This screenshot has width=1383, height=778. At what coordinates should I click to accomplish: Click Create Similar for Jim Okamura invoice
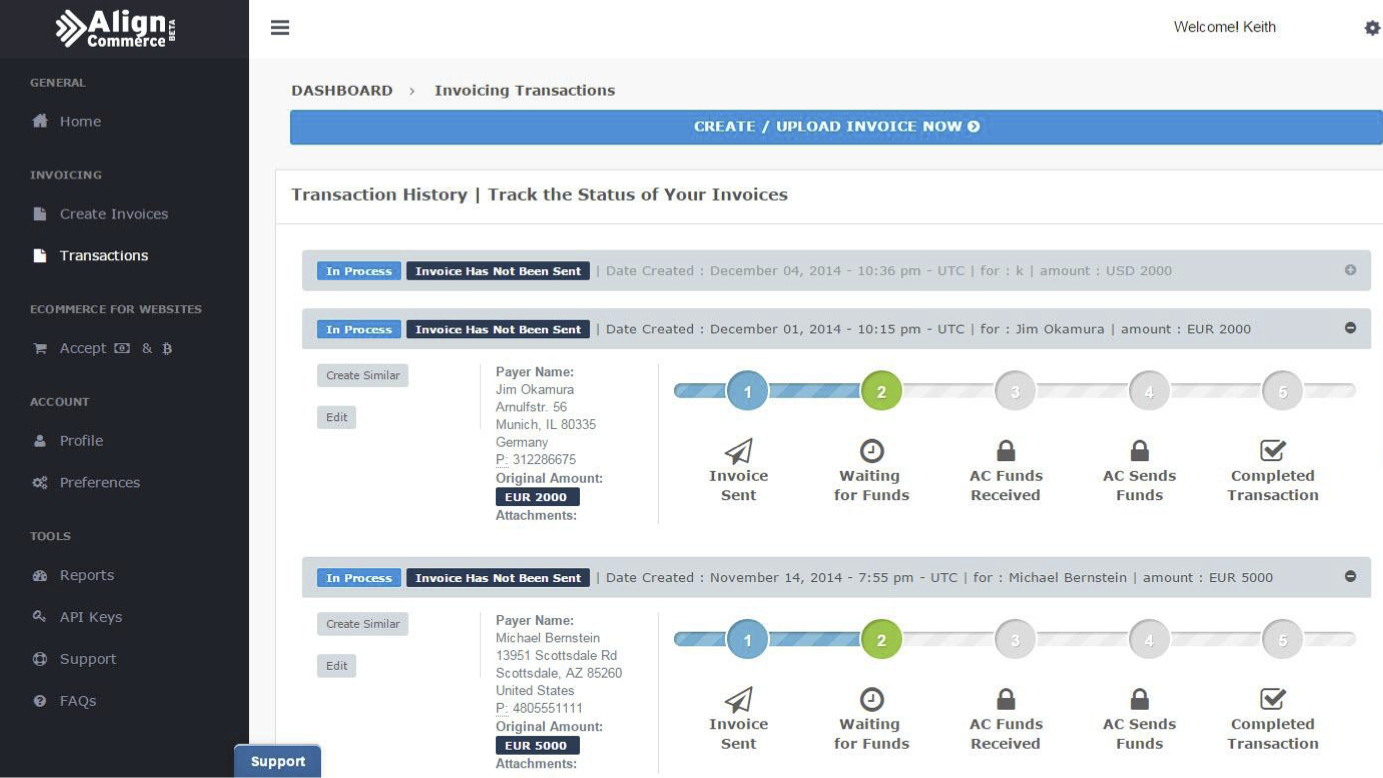pos(363,375)
